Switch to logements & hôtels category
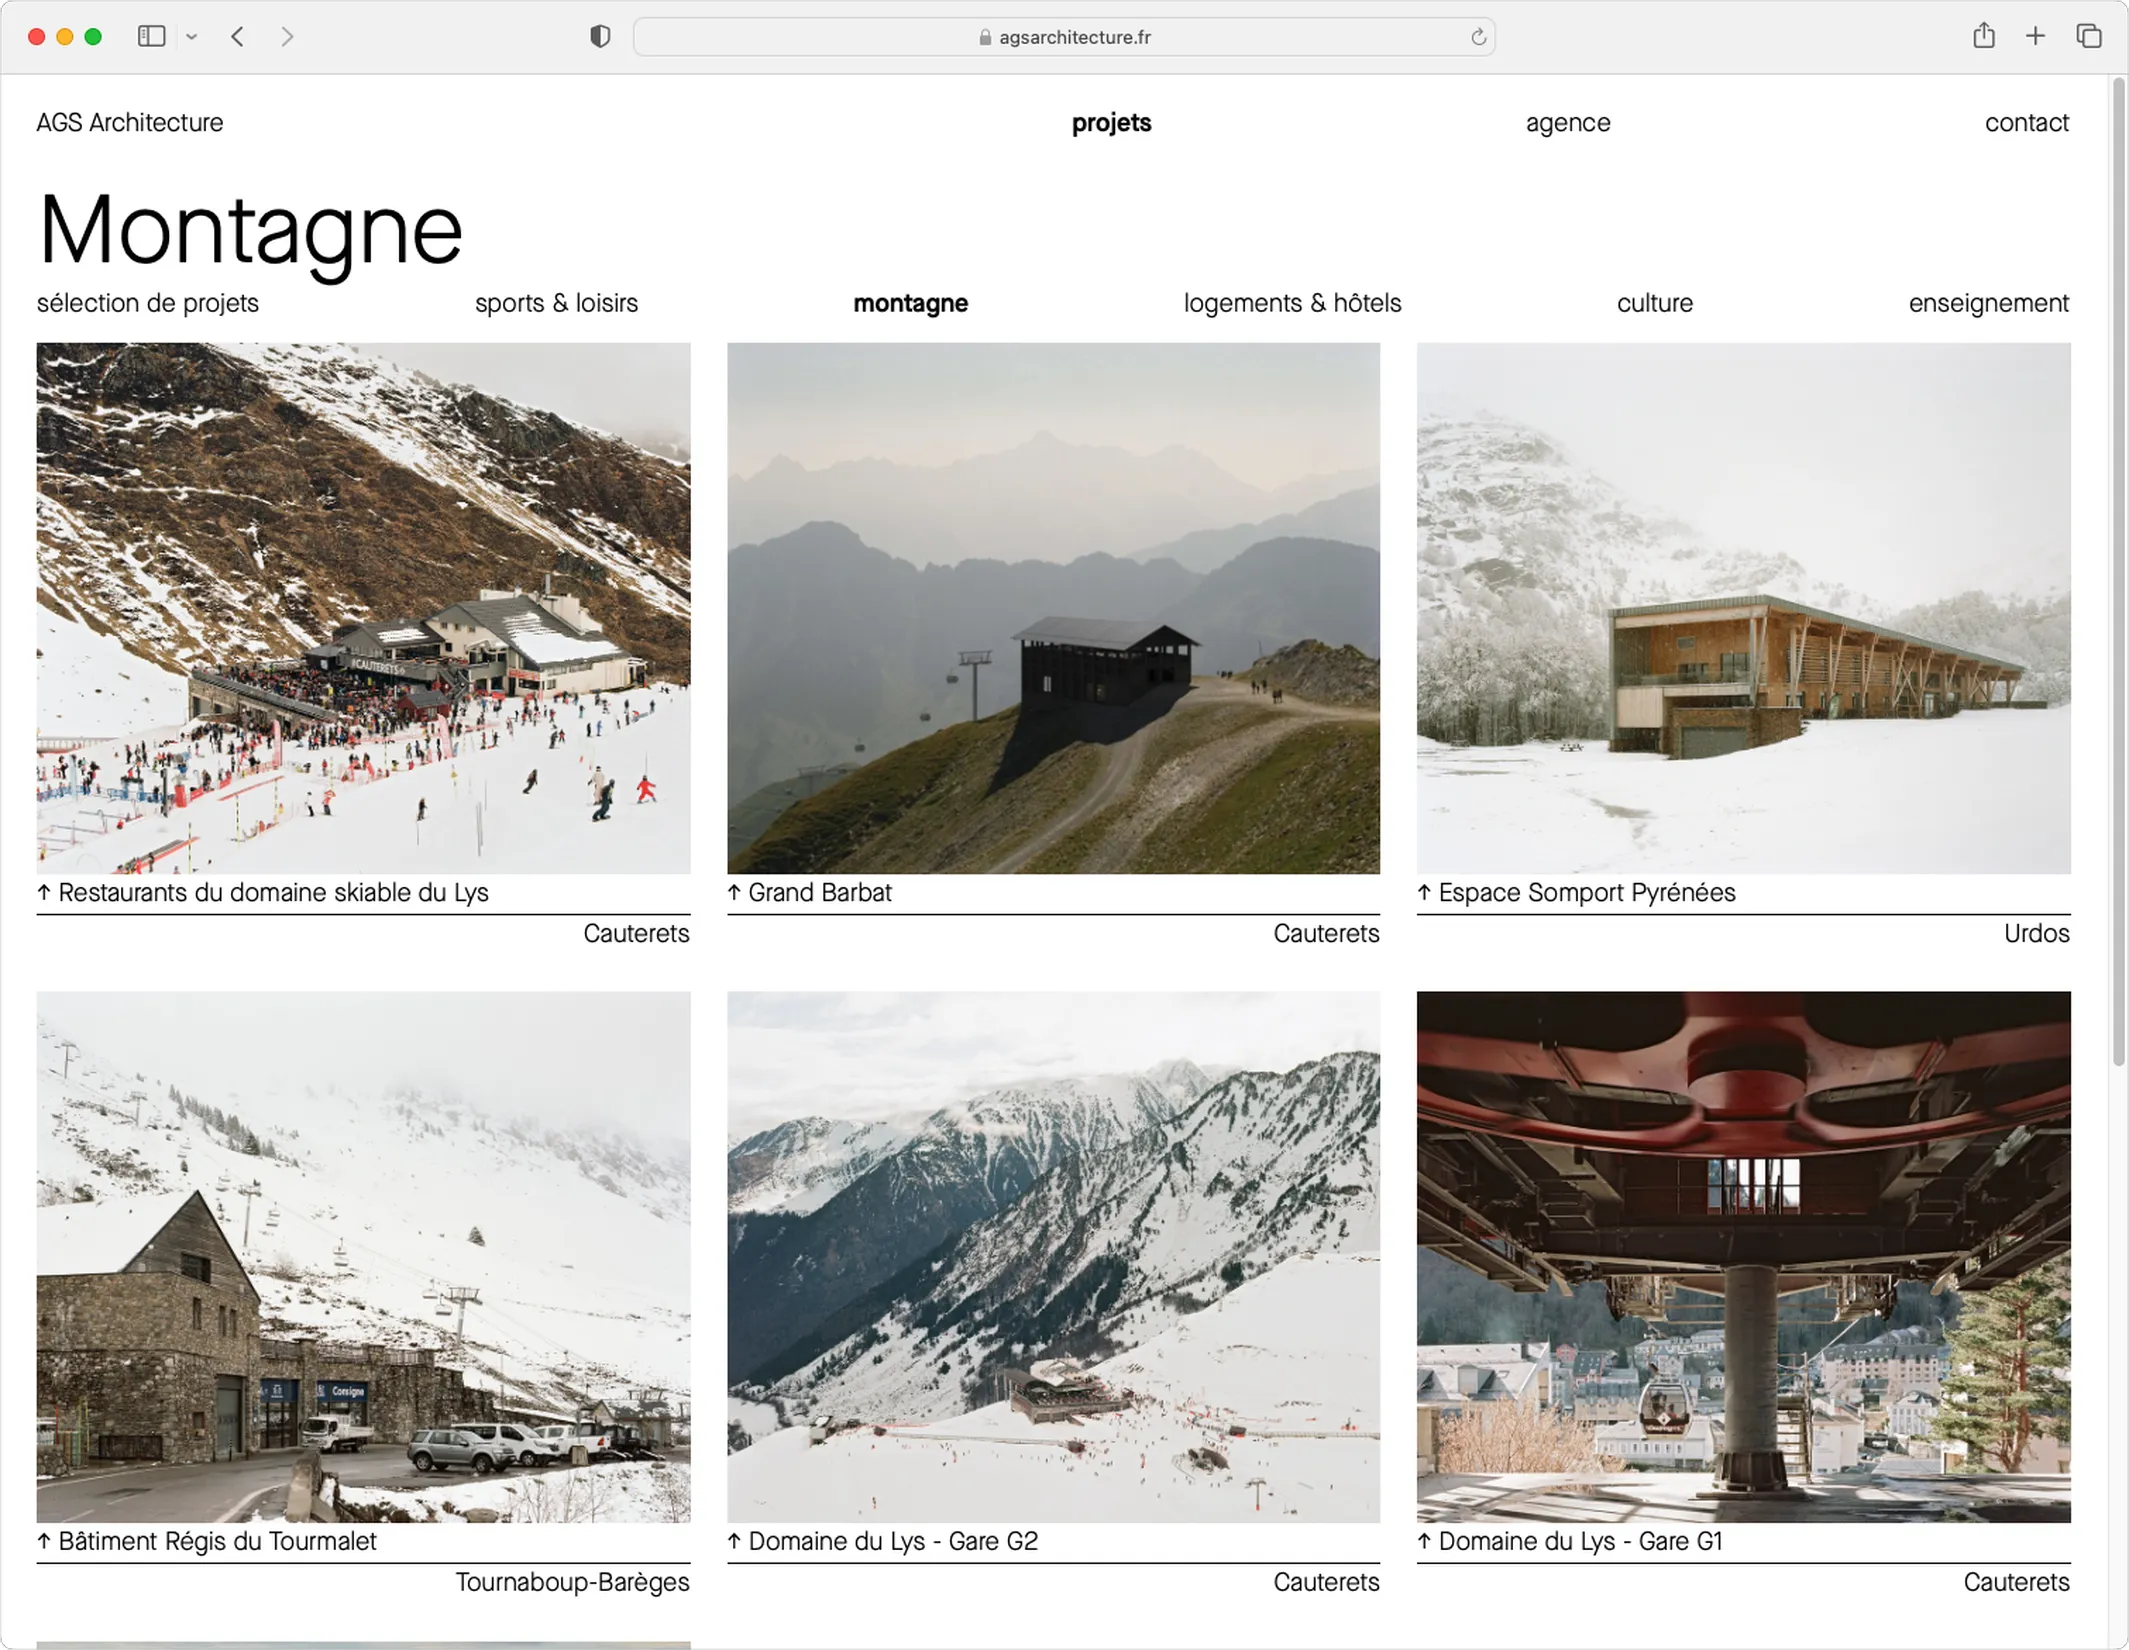Viewport: 2129px width, 1650px height. coord(1292,303)
